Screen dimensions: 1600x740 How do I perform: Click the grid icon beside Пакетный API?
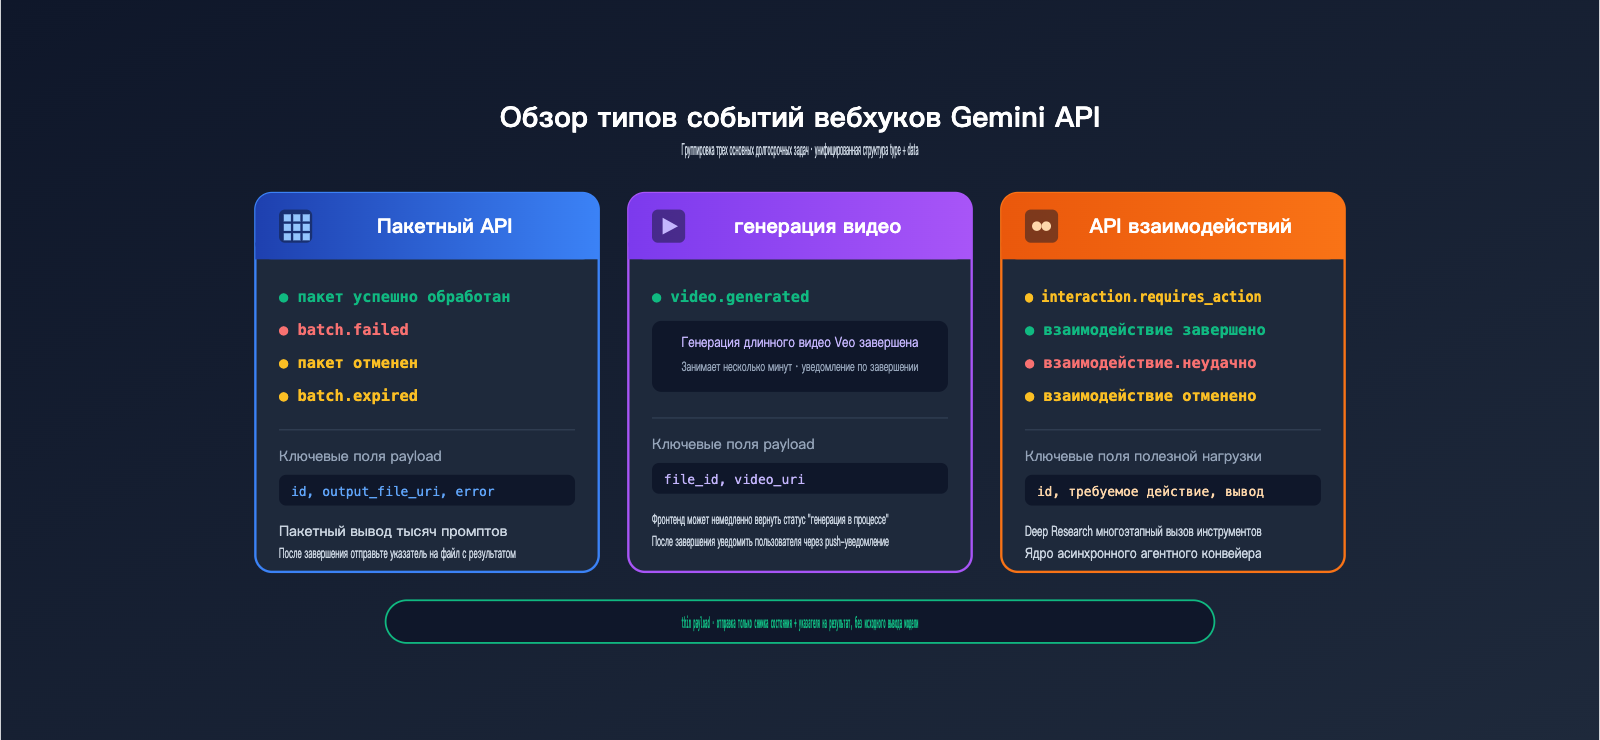click(x=296, y=226)
